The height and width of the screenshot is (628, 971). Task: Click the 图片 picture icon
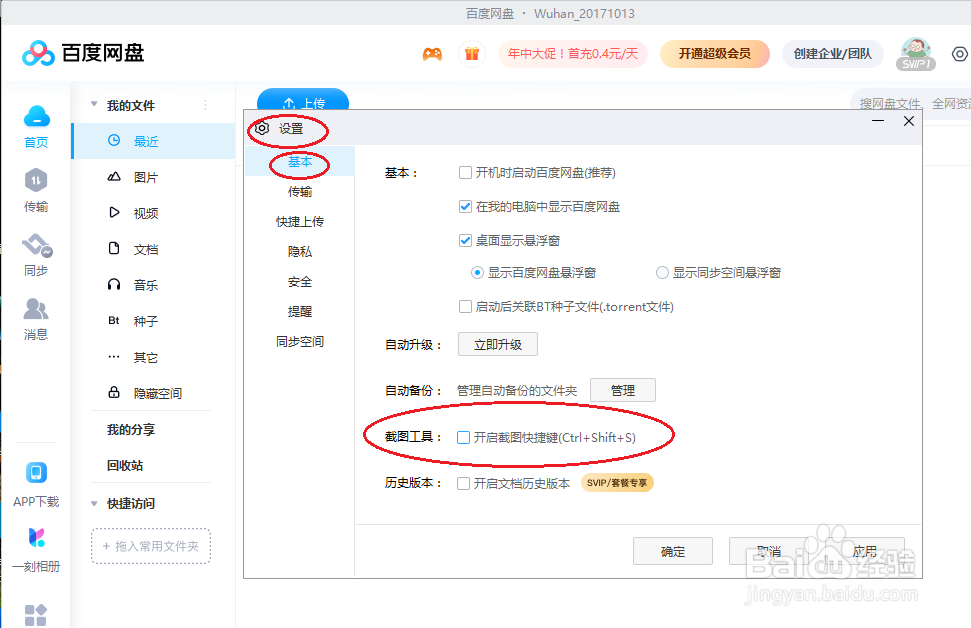click(x=114, y=177)
